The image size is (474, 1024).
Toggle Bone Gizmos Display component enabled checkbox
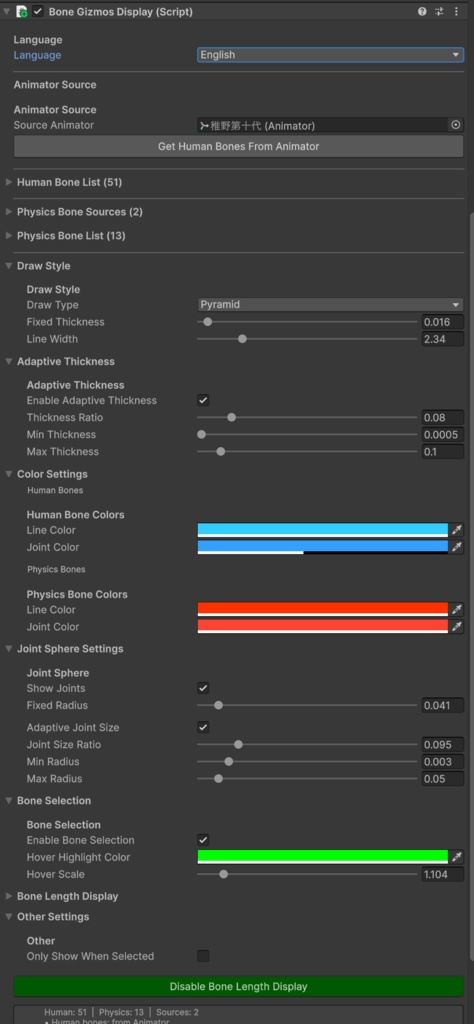[38, 12]
